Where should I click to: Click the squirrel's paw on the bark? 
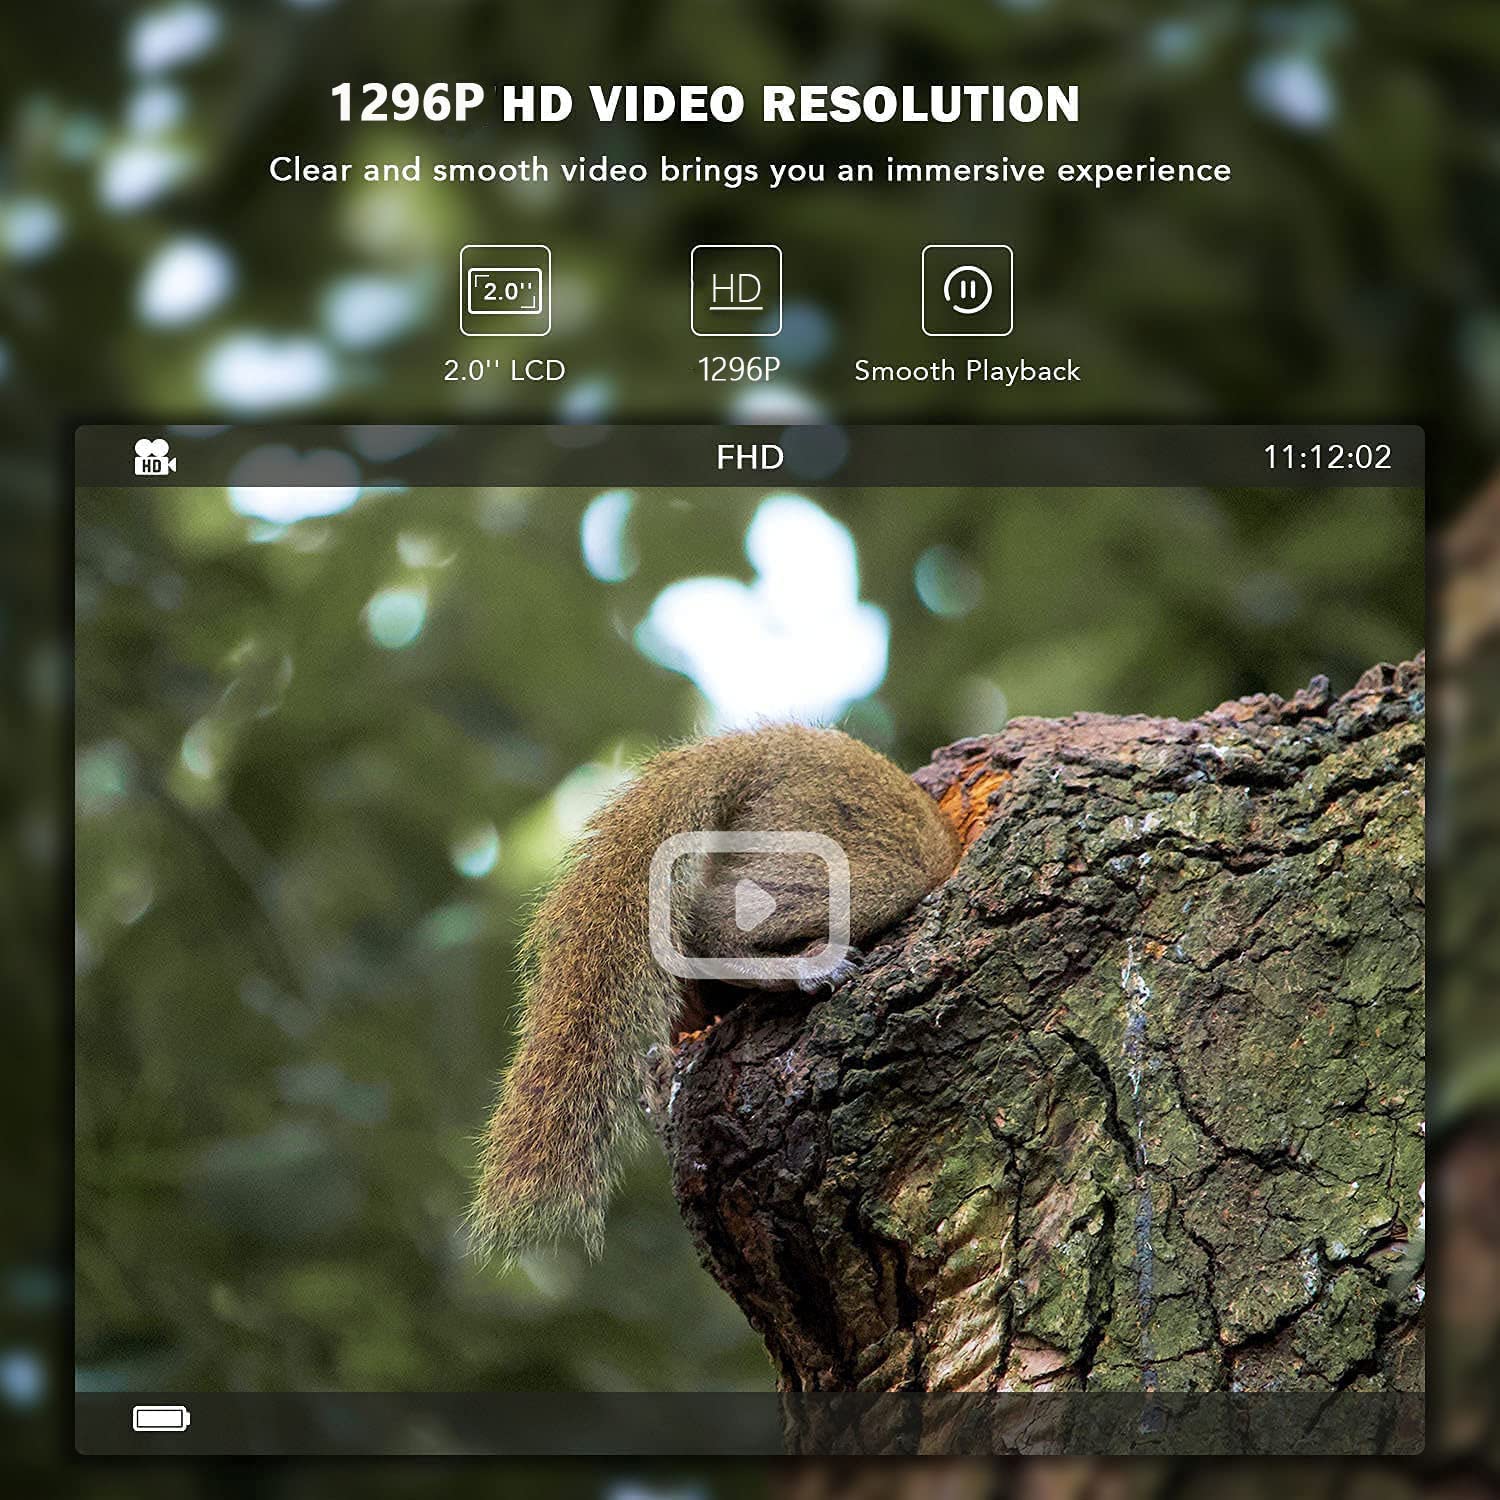pyautogui.click(x=830, y=975)
